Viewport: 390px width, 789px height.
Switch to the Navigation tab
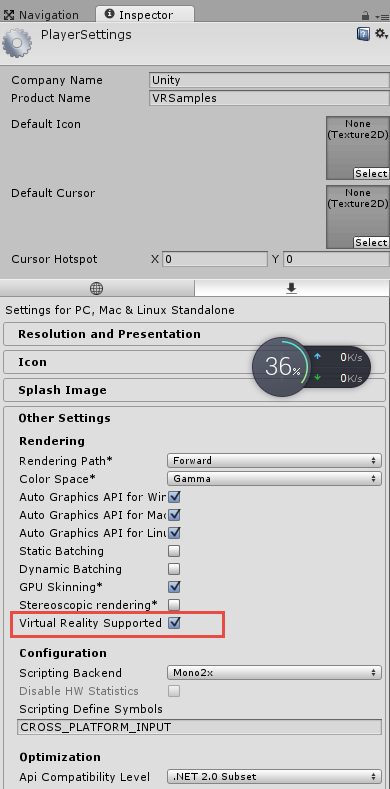(x=41, y=15)
